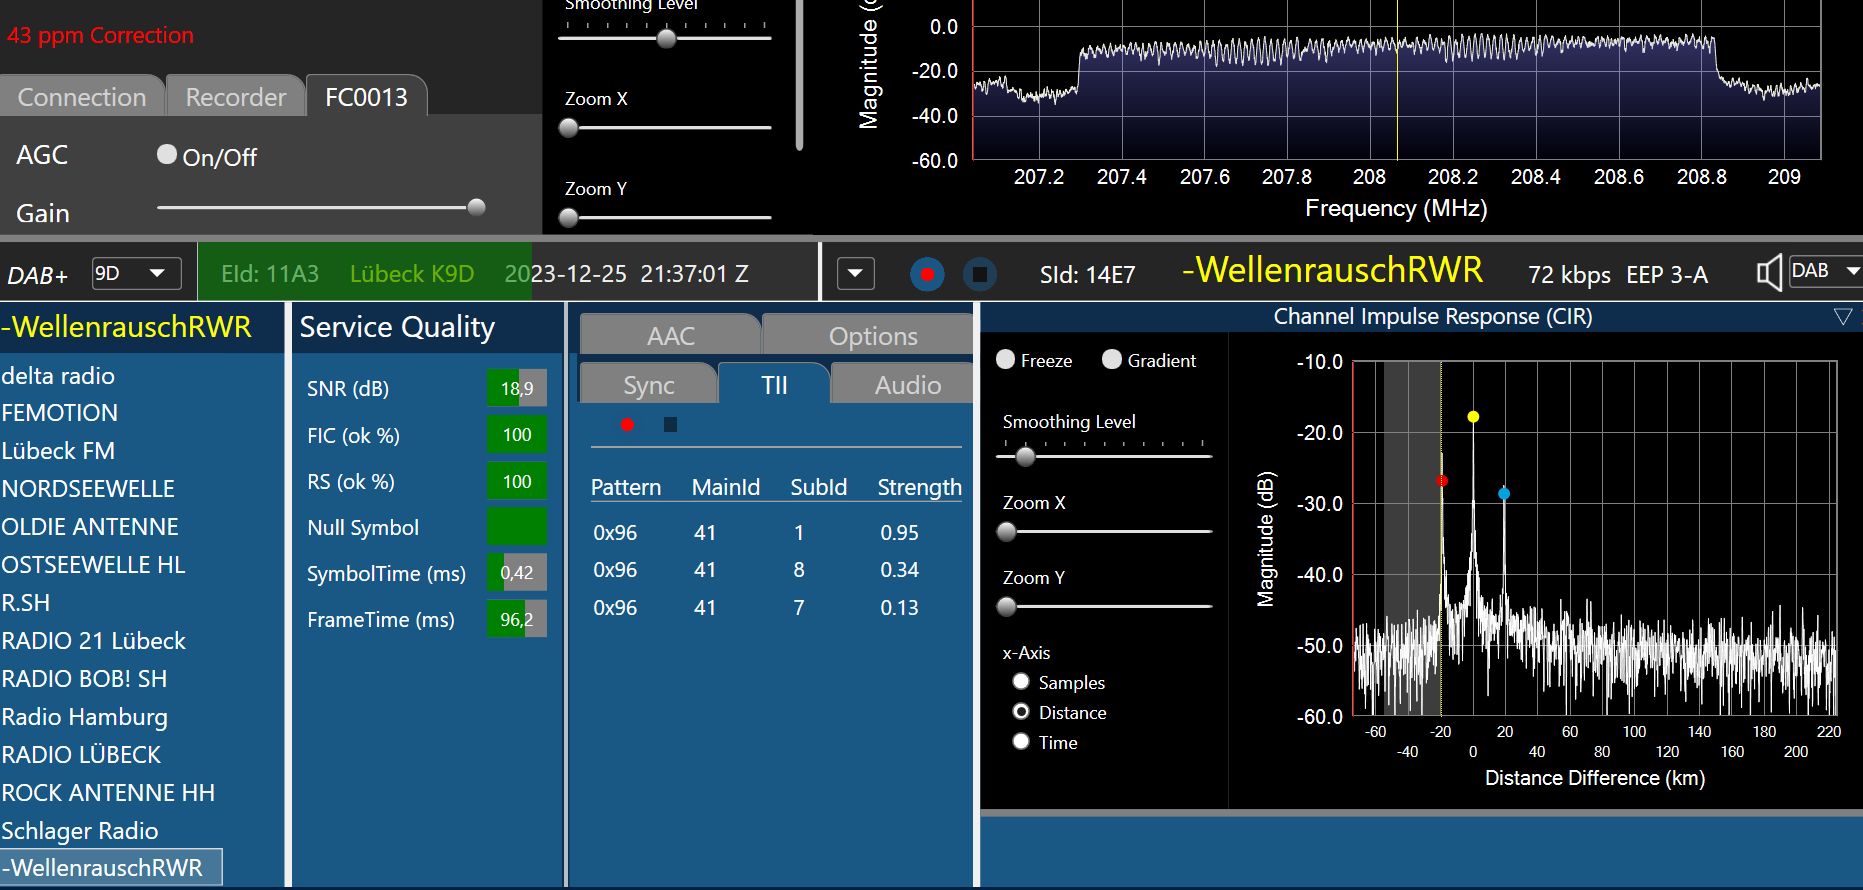Switch to the Recorder tab
This screenshot has height=890, width=1863.
[x=236, y=97]
